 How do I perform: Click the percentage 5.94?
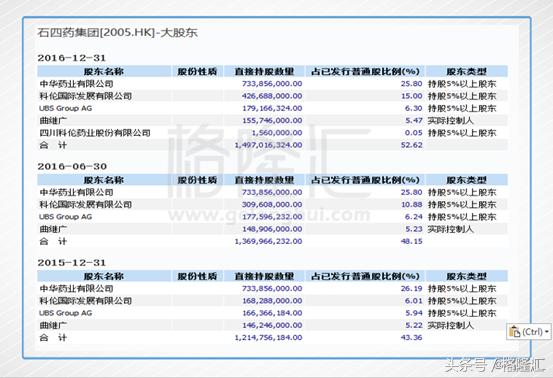pos(414,313)
